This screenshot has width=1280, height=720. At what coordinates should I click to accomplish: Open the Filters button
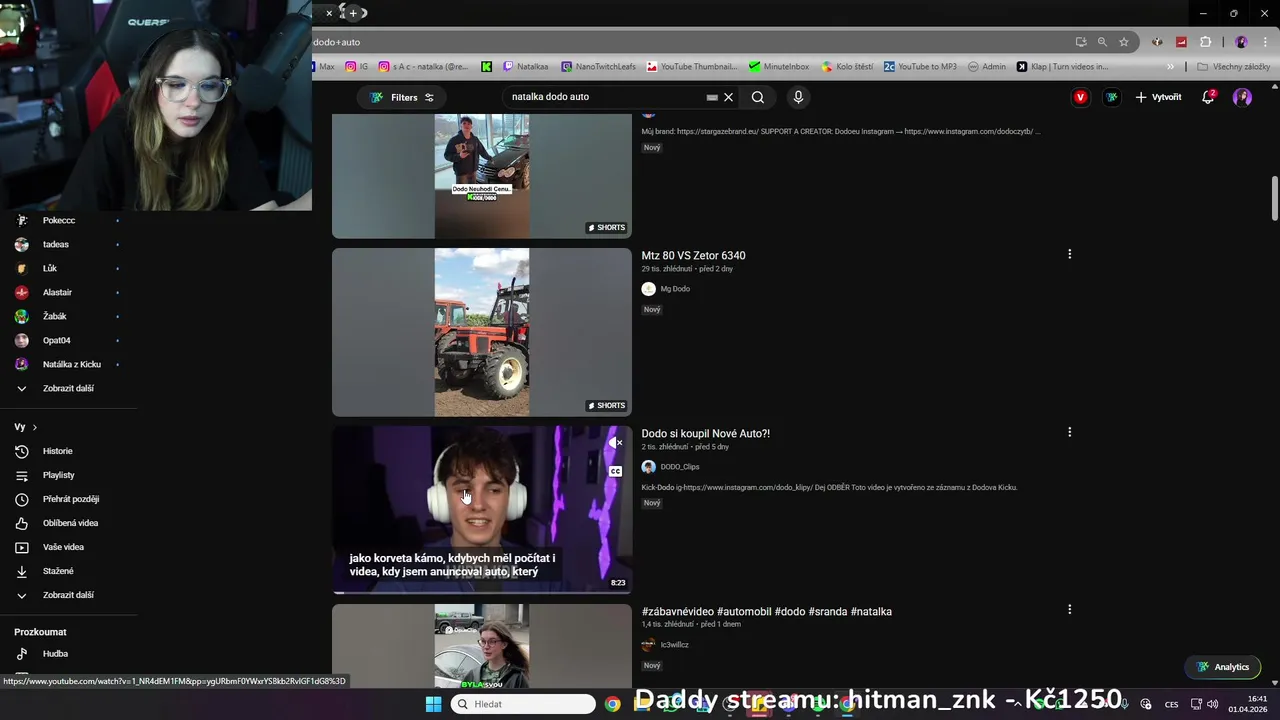pos(402,97)
